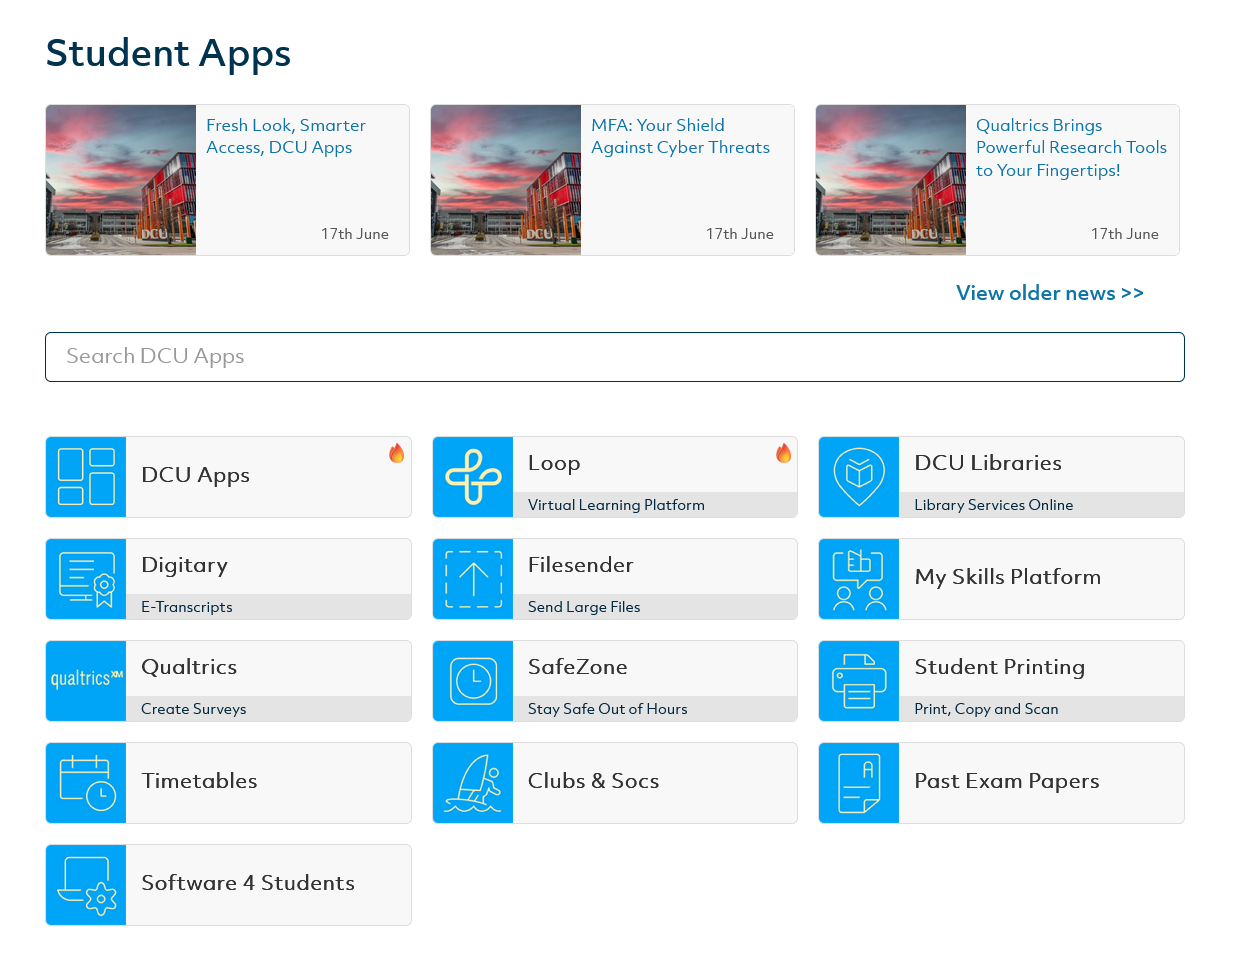The image size is (1246, 966).
Task: Open the My Skills Platform icon
Action: click(x=859, y=579)
